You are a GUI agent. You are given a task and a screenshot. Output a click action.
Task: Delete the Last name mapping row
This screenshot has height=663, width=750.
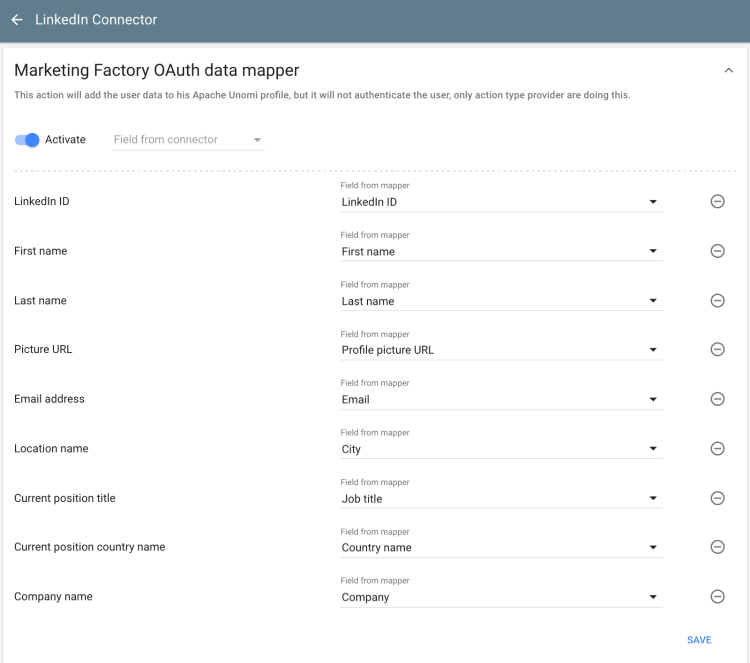[717, 300]
